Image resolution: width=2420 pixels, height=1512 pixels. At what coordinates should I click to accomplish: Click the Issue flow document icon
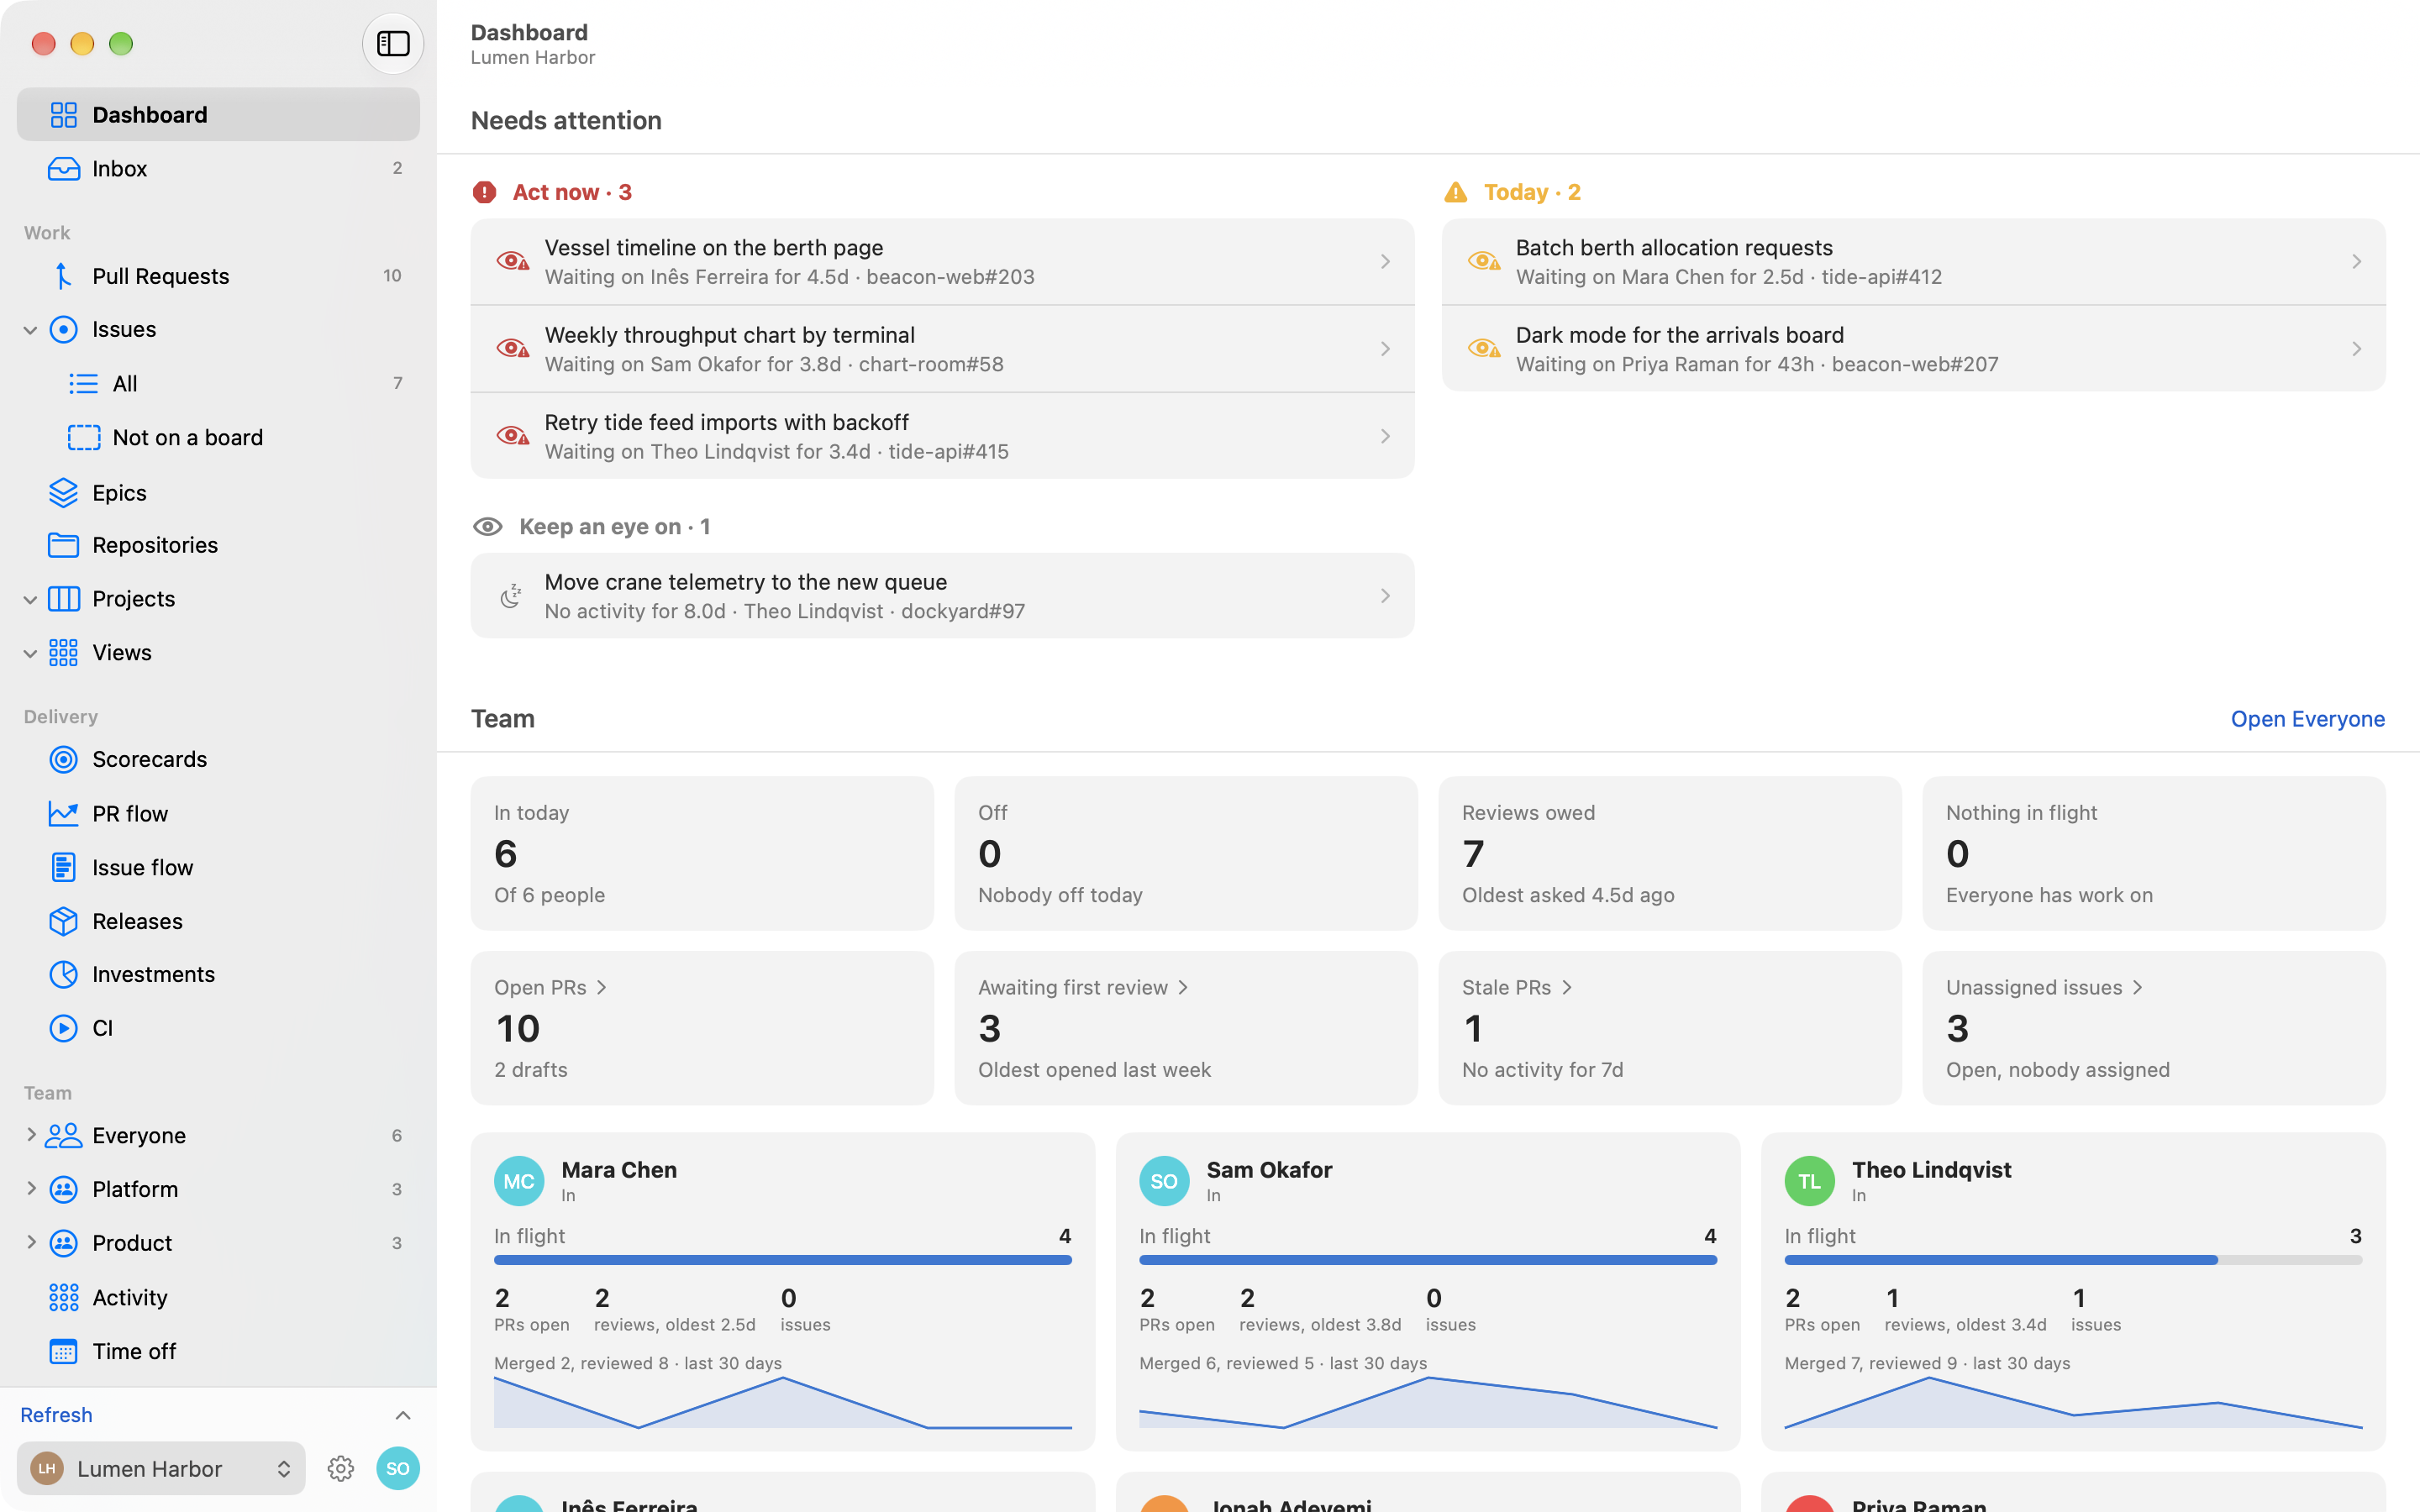[64, 867]
